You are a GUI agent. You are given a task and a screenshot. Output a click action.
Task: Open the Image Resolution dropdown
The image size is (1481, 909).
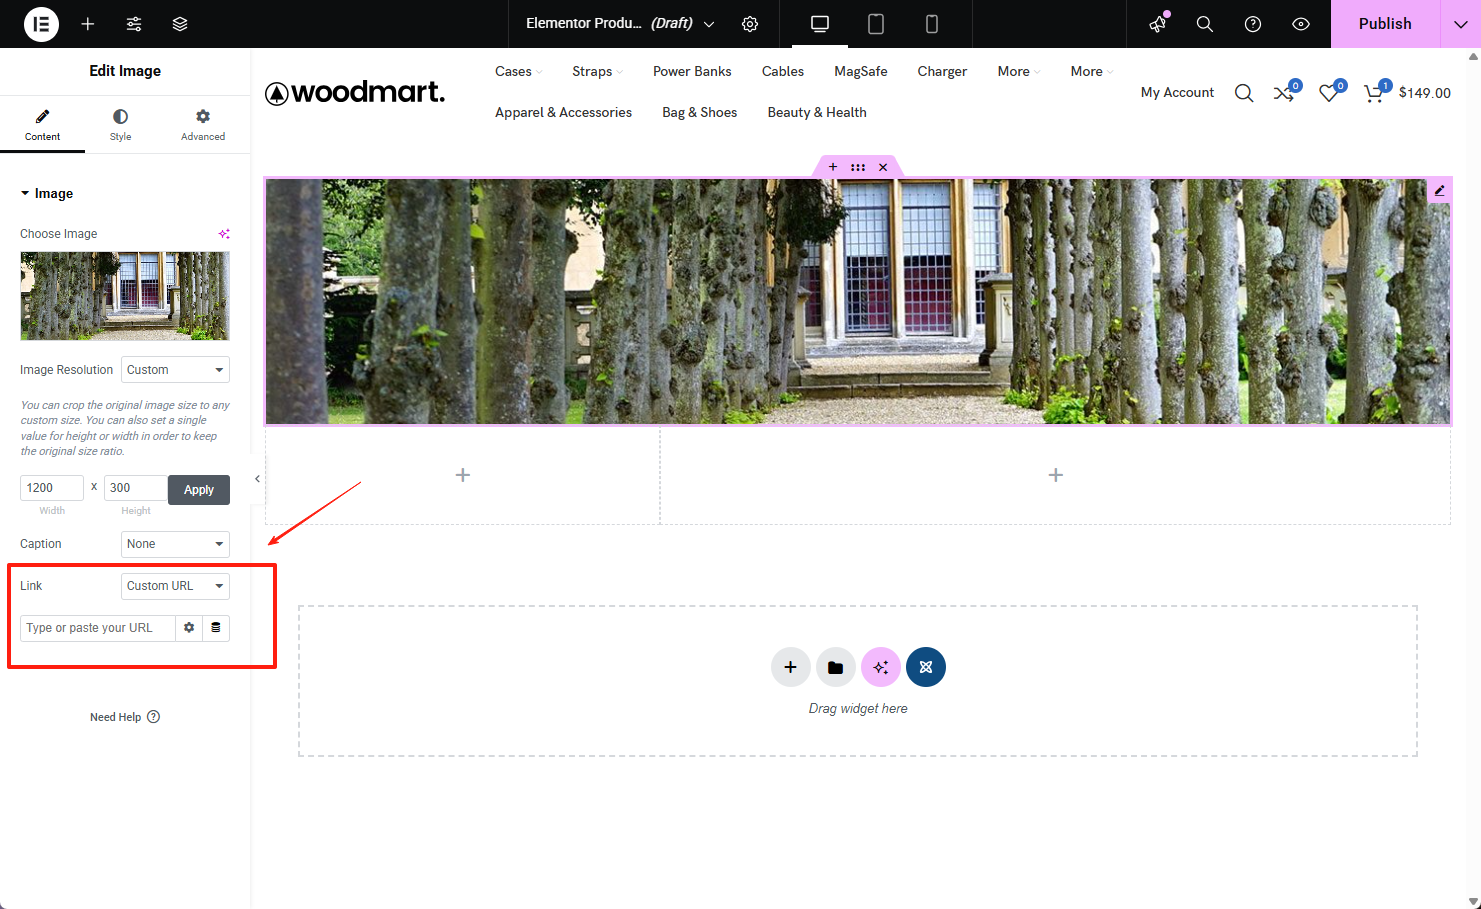[175, 369]
